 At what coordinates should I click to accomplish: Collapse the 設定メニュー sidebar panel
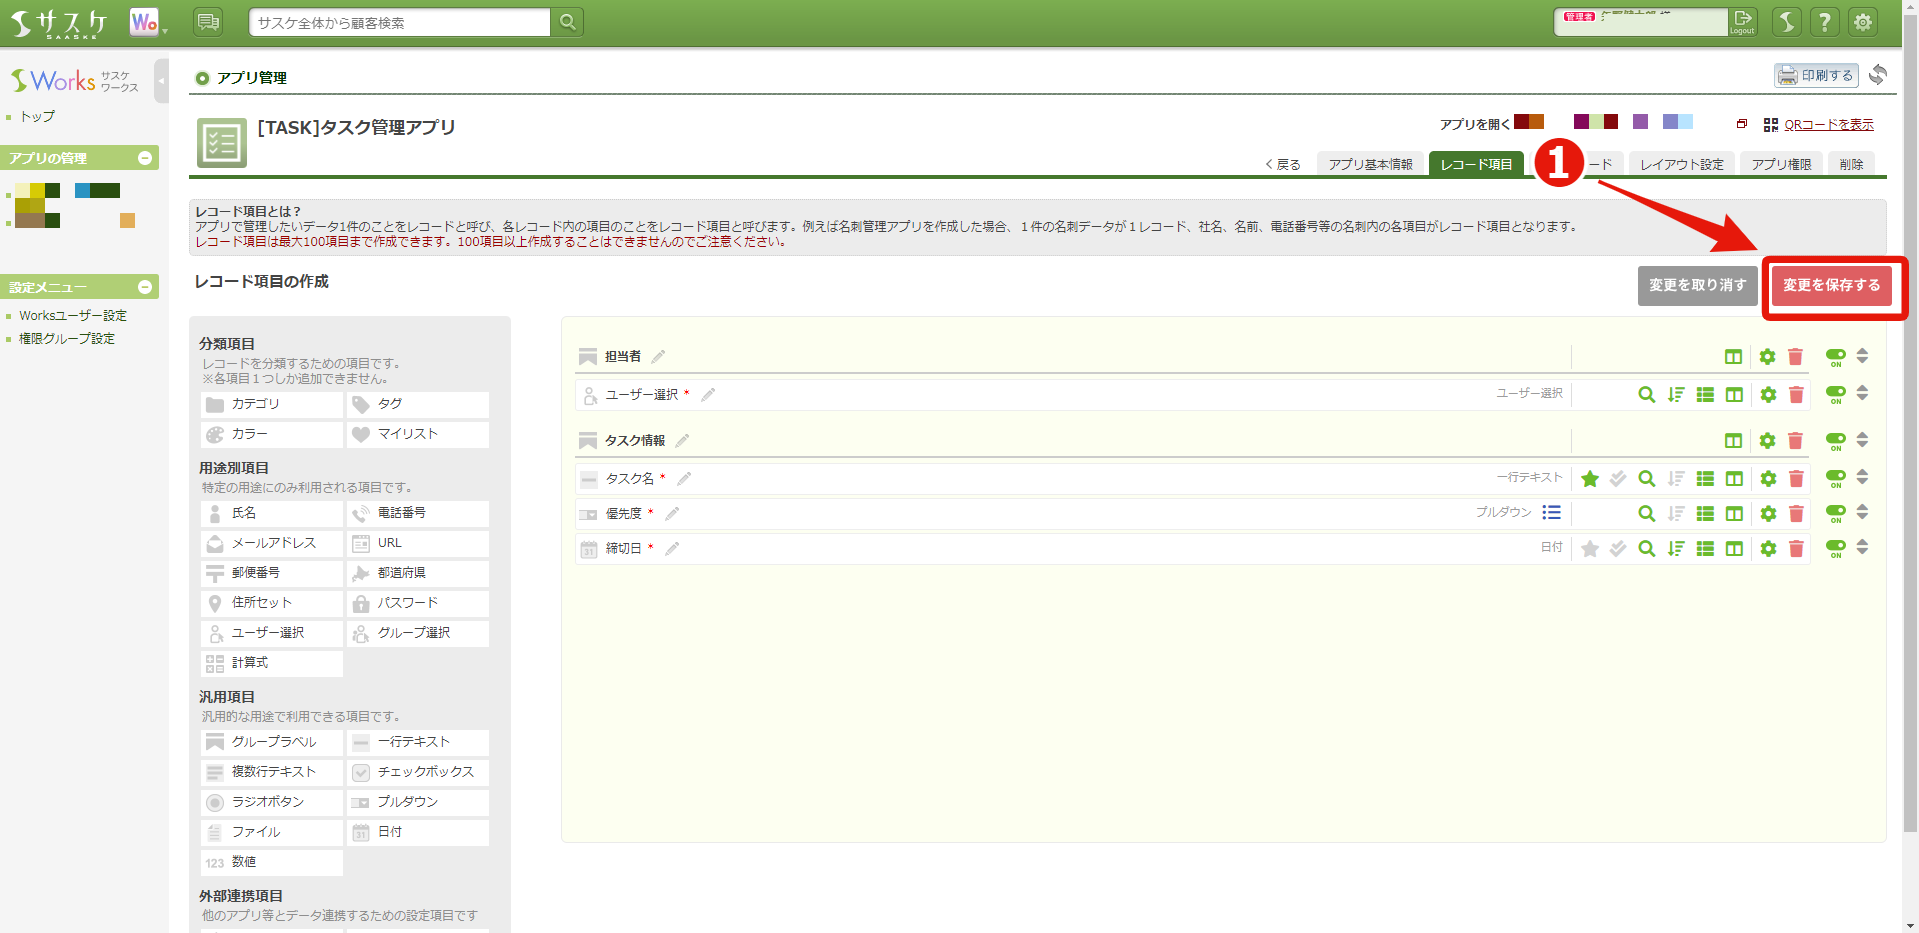click(146, 286)
